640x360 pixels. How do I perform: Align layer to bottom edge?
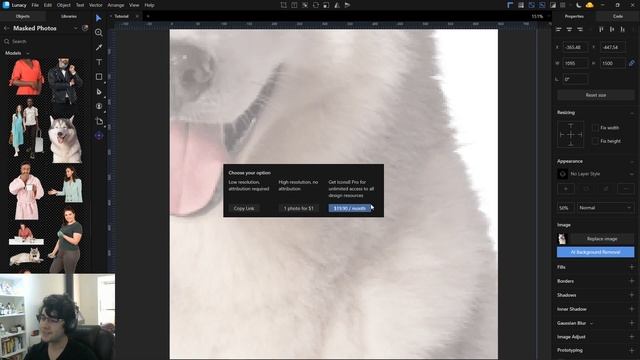pos(622,29)
